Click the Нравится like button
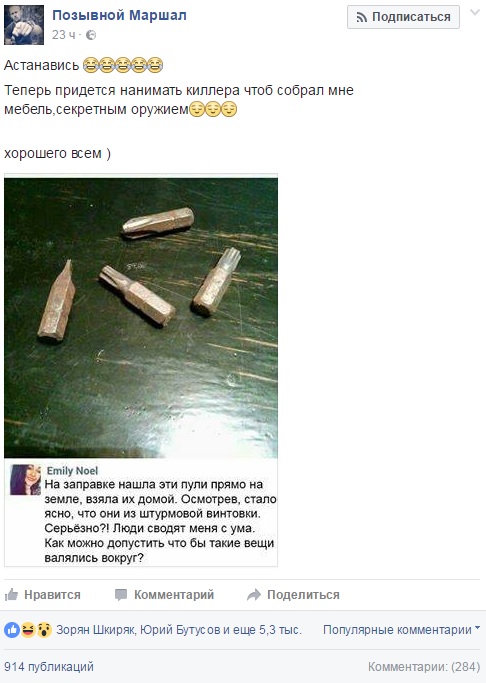 43,595
